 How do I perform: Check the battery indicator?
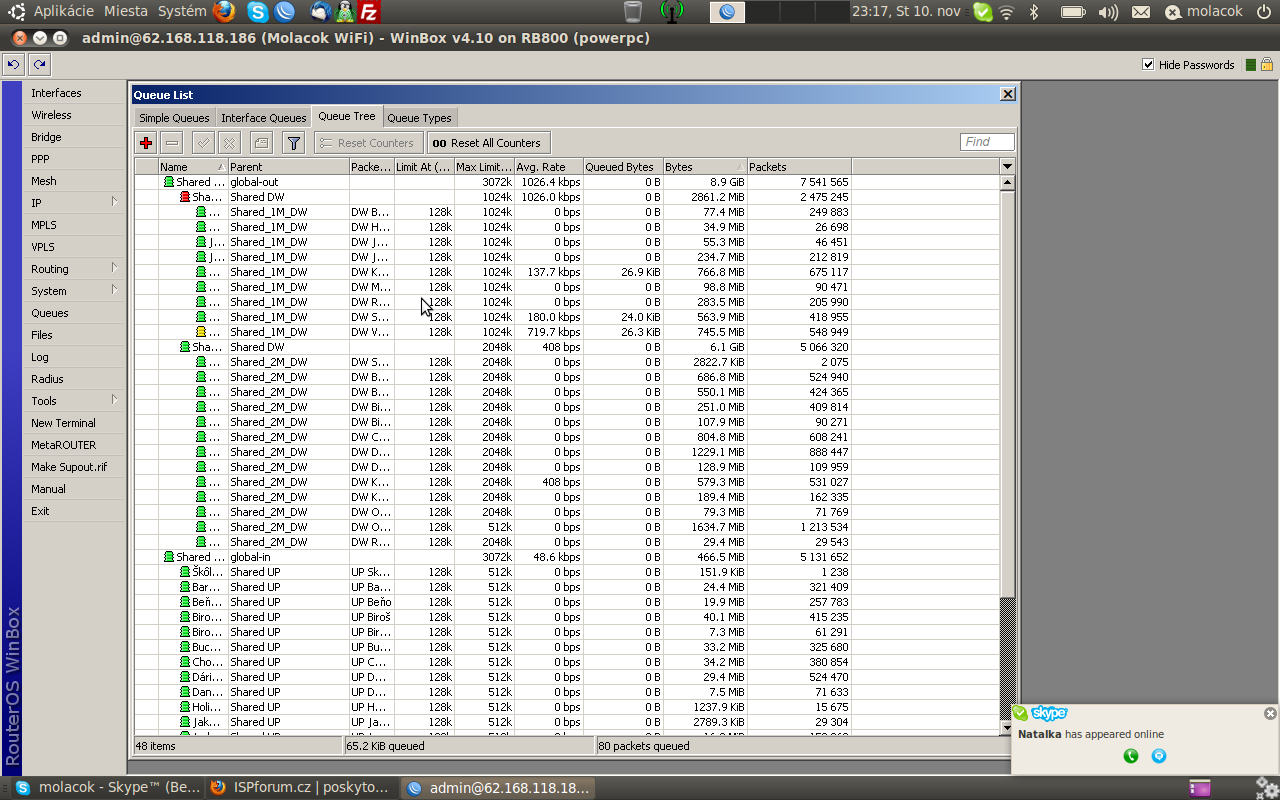point(1073,12)
